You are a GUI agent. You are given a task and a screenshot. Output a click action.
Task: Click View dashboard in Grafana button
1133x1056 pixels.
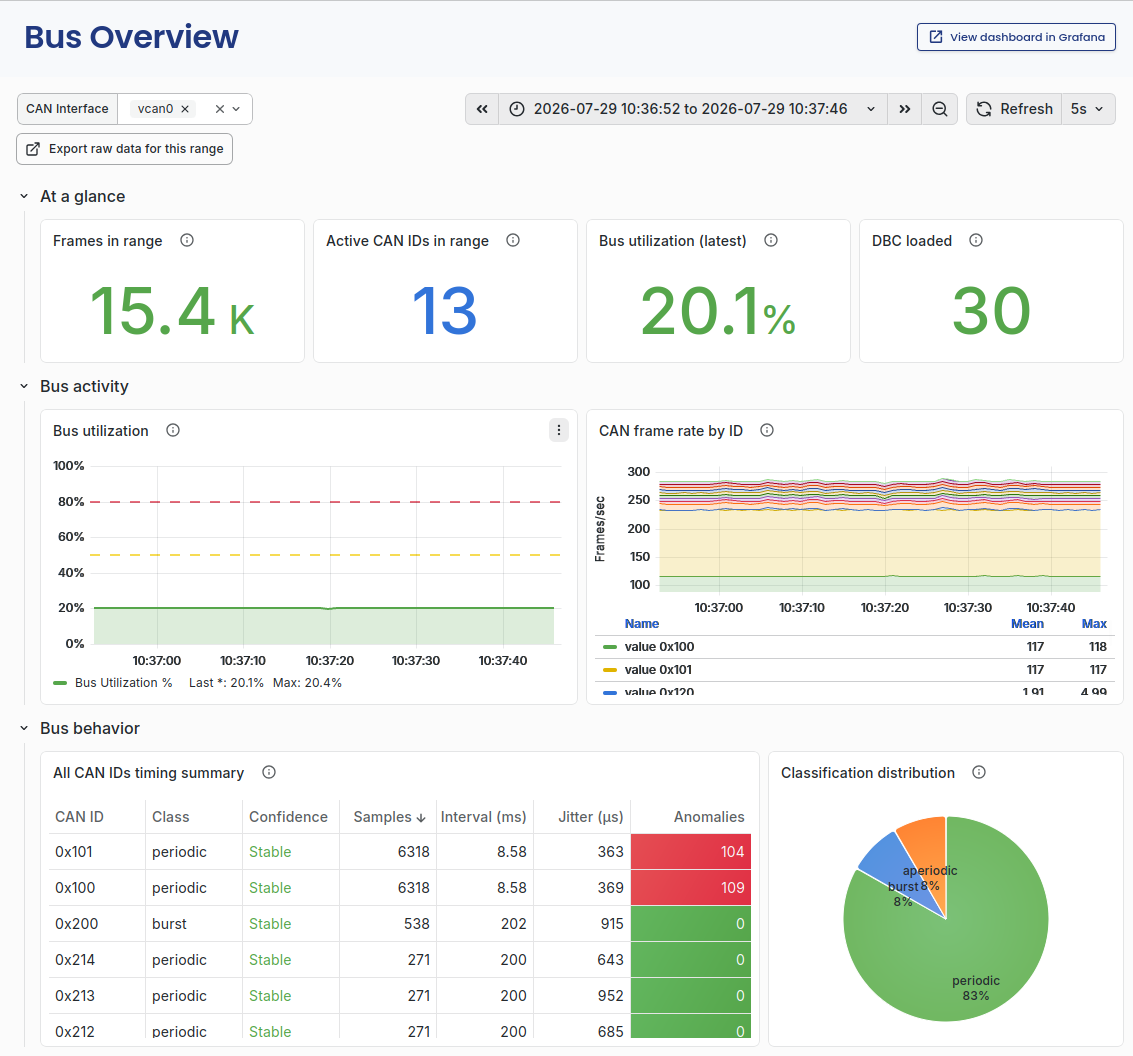(1016, 37)
